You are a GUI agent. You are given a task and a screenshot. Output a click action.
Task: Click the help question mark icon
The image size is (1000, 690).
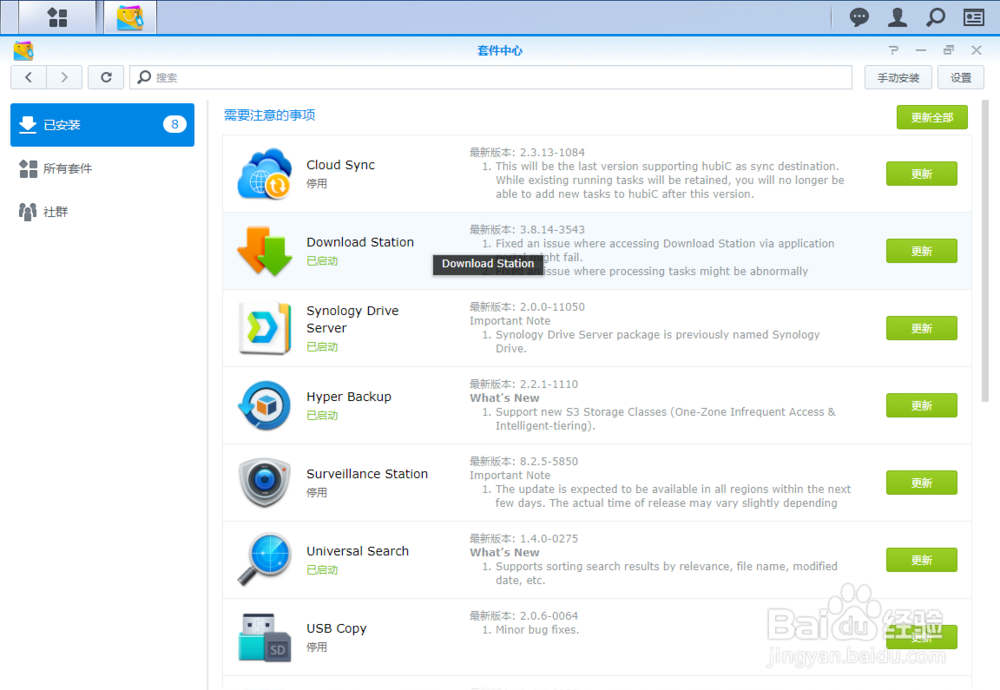tap(893, 50)
